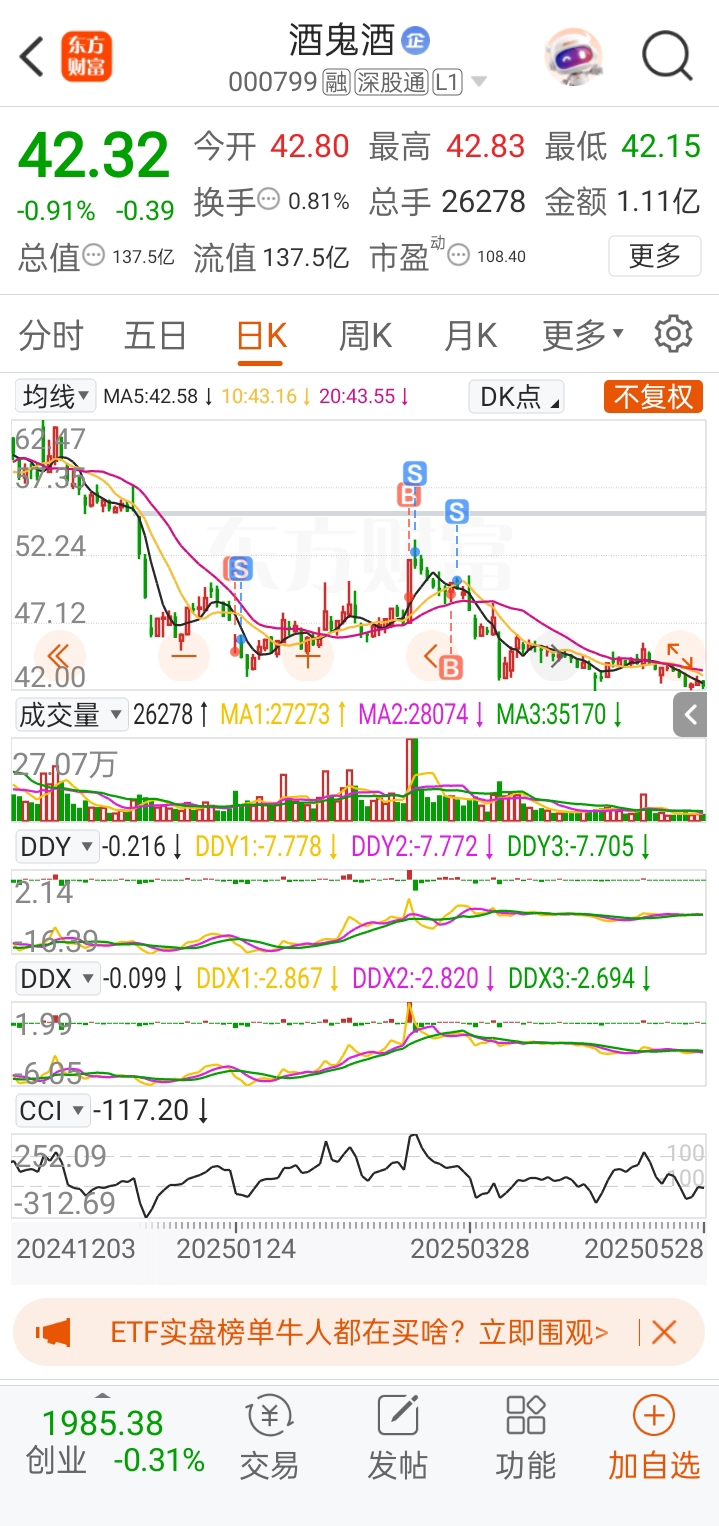Open the 均线 indicator dropdown
The width and height of the screenshot is (719, 1526).
click(x=57, y=396)
